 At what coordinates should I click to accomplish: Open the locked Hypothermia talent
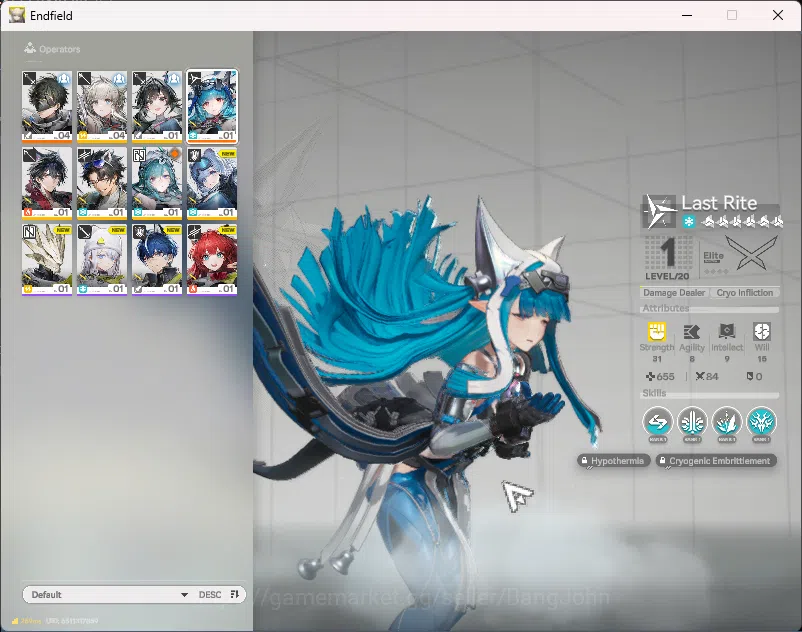tap(614, 461)
